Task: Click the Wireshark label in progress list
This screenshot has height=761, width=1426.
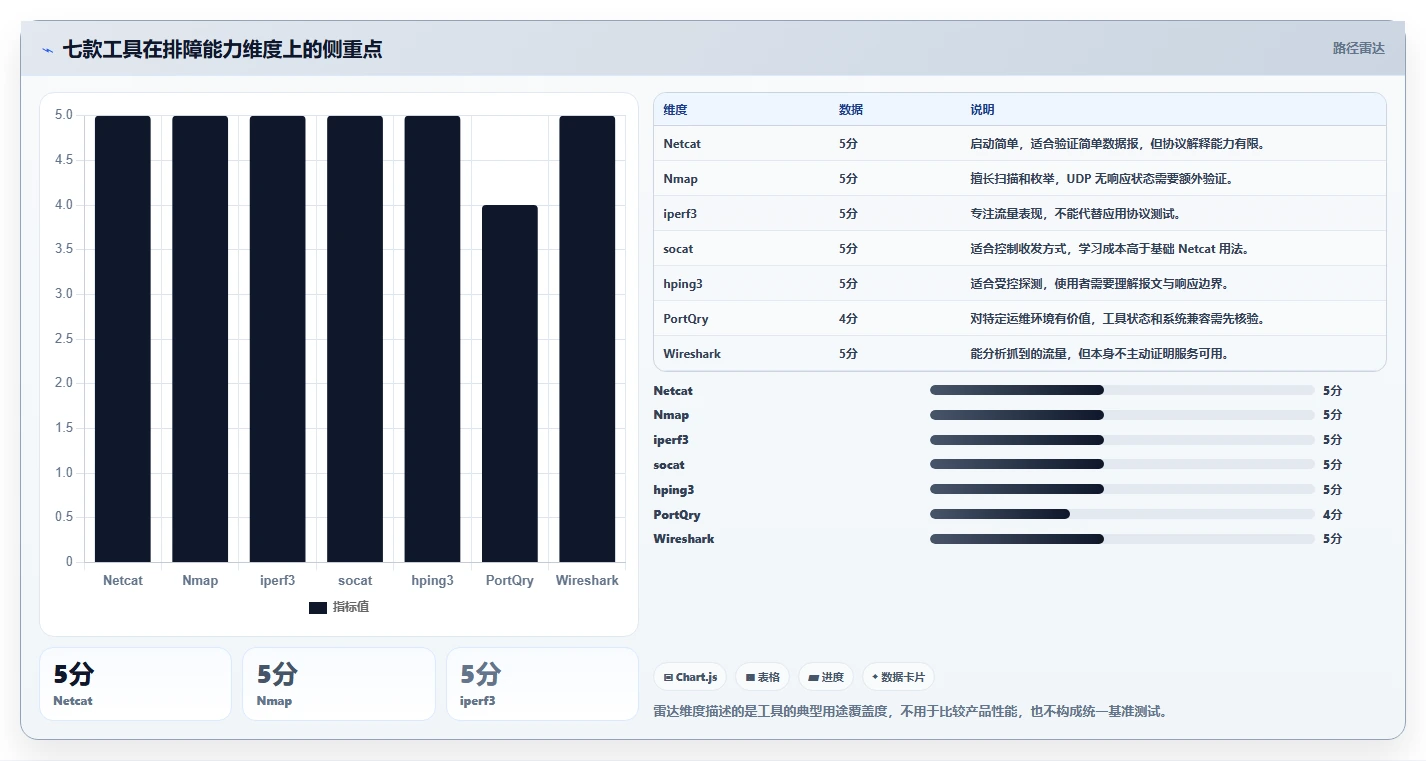Action: pos(684,539)
